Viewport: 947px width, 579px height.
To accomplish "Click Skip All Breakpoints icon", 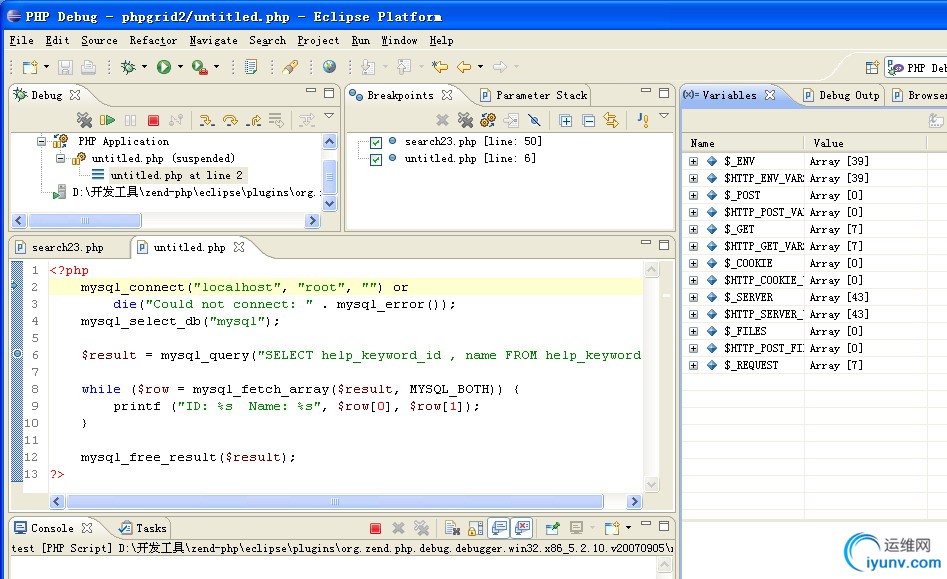I will 535,120.
